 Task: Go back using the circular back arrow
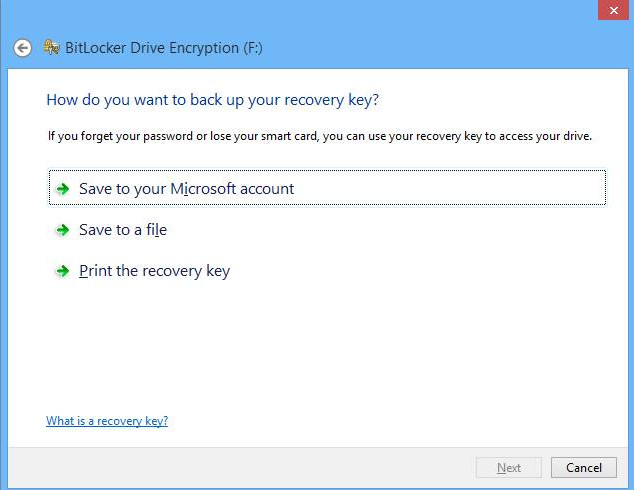(x=22, y=48)
